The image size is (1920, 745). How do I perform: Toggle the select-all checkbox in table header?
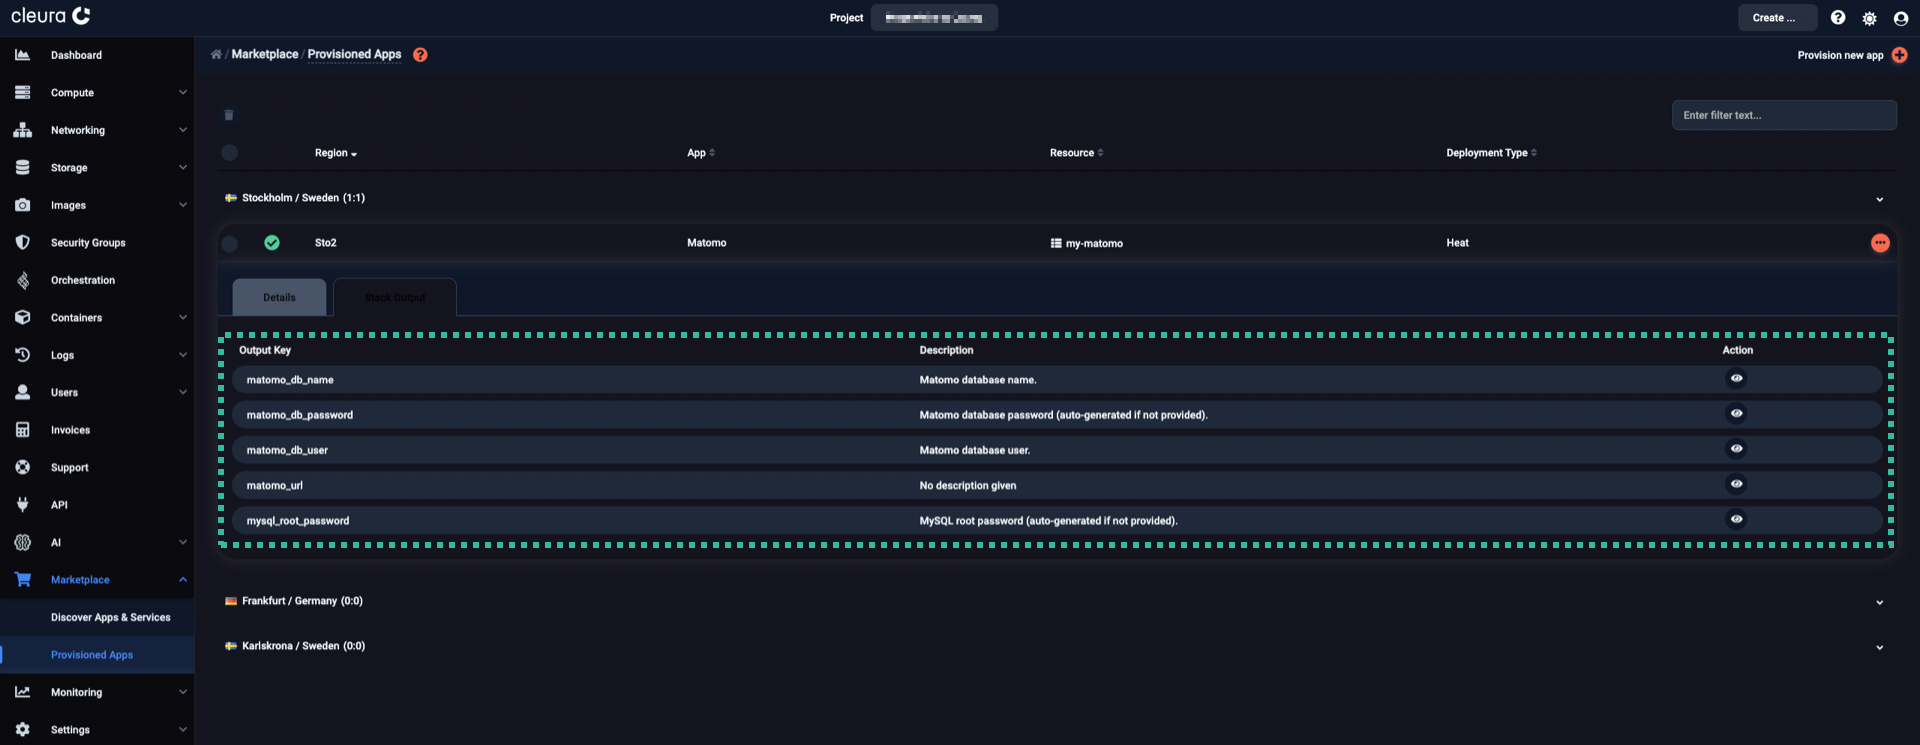coord(229,153)
